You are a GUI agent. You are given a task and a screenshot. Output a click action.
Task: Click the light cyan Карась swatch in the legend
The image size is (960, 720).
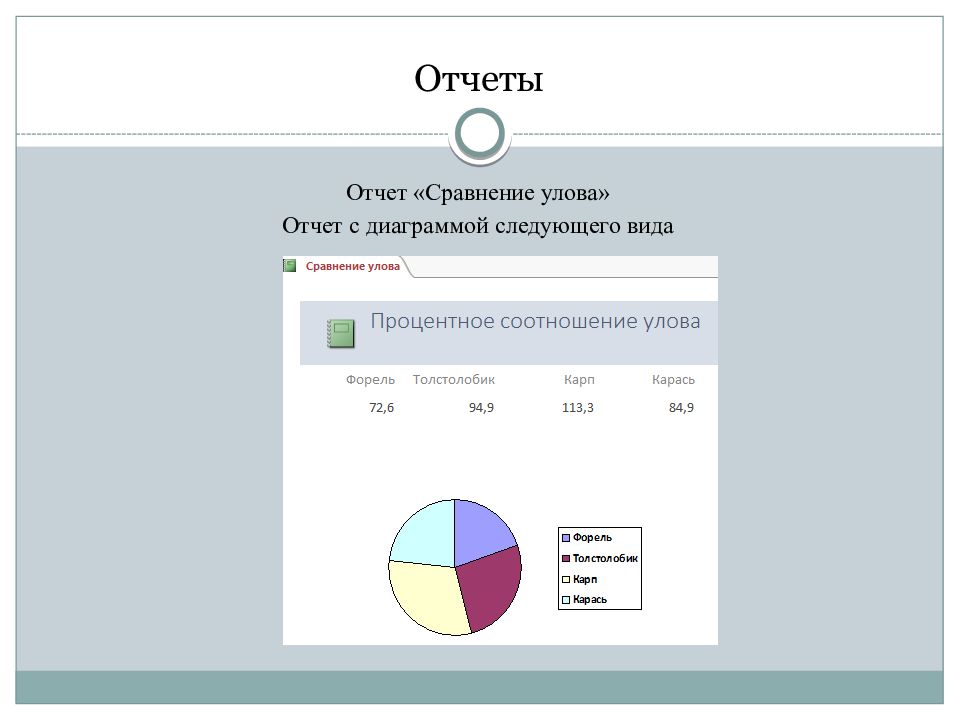[x=566, y=600]
